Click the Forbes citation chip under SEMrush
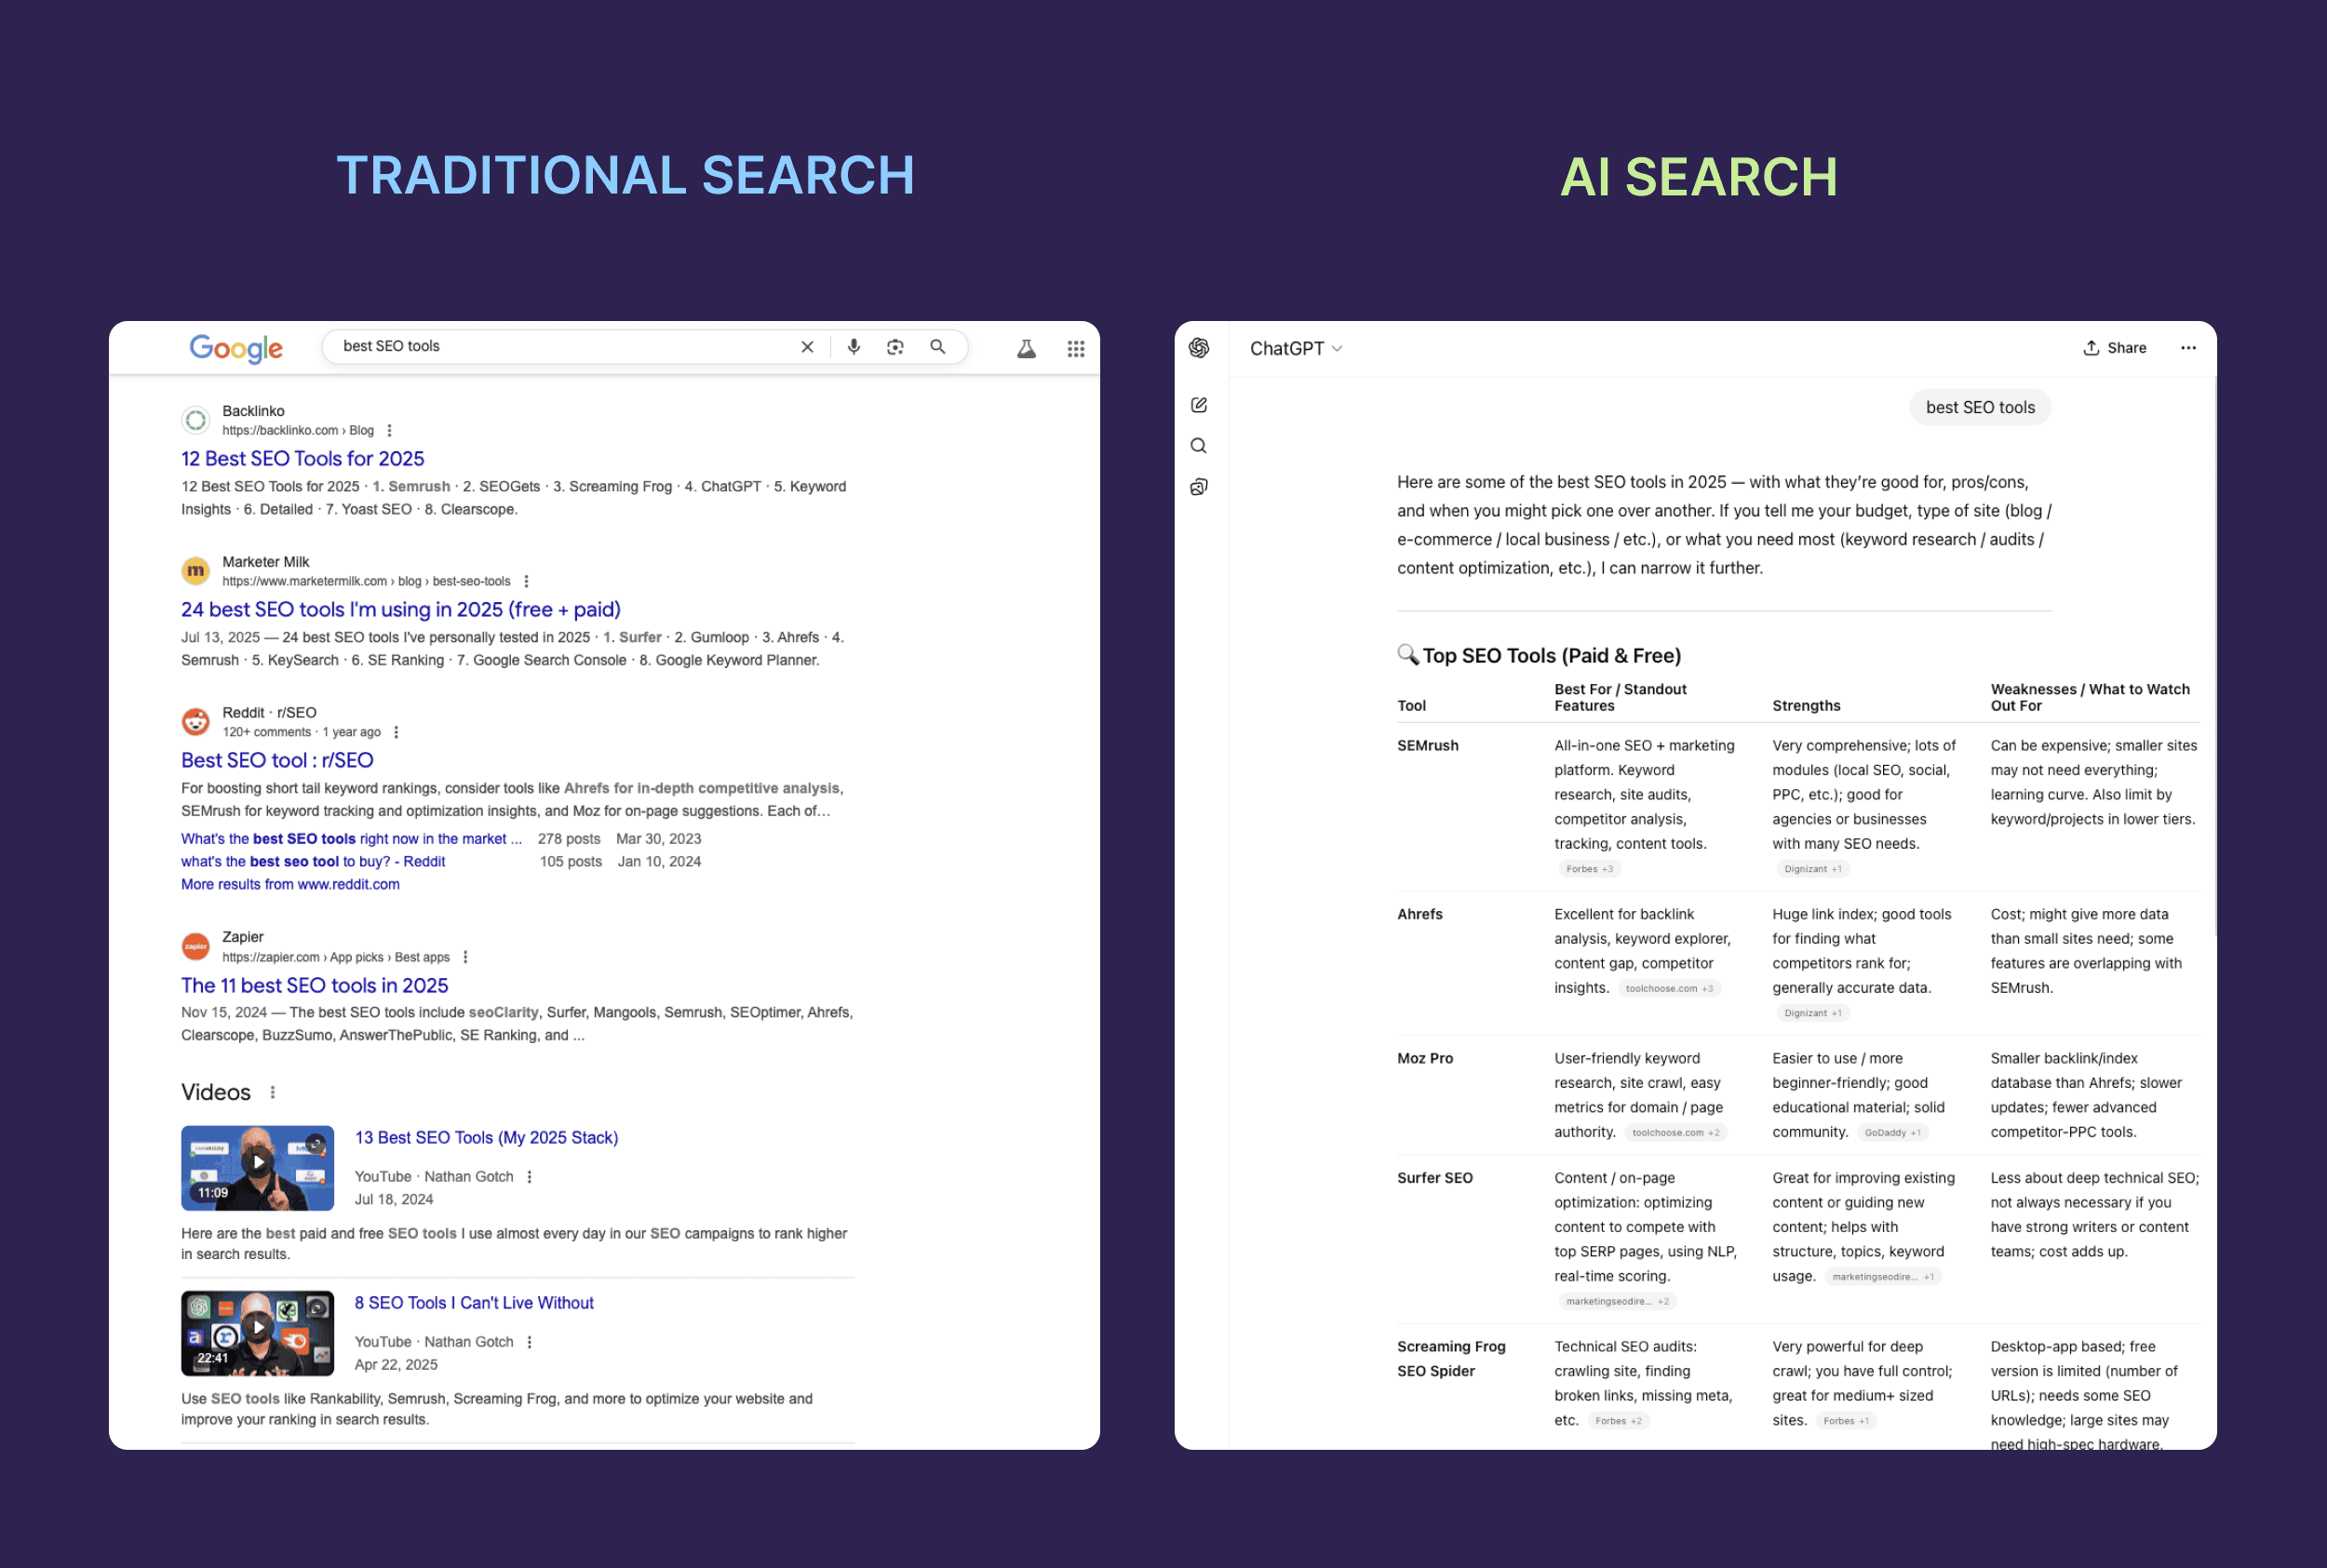2327x1568 pixels. point(1590,868)
